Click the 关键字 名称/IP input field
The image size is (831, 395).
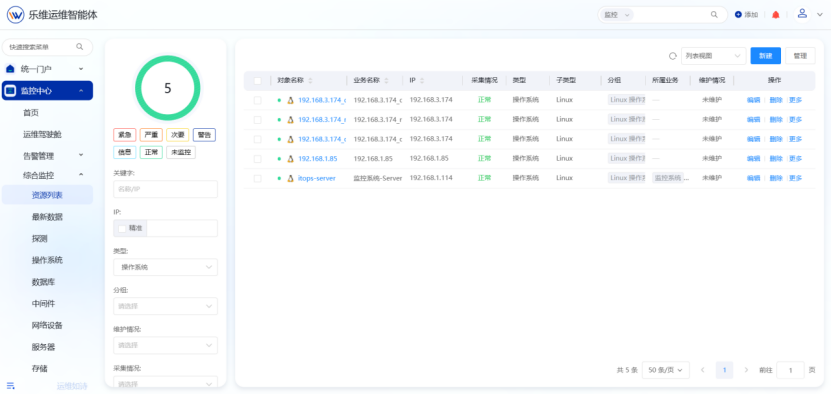[165, 189]
